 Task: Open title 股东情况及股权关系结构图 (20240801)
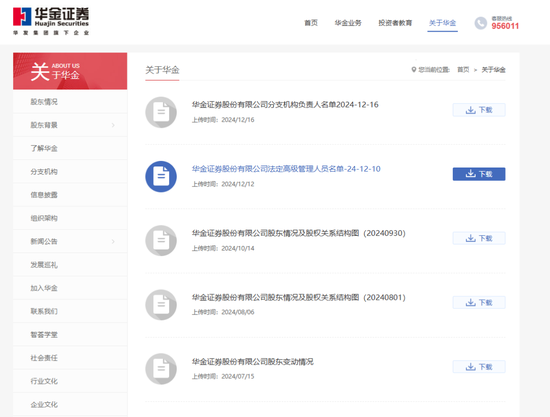tap(299, 297)
